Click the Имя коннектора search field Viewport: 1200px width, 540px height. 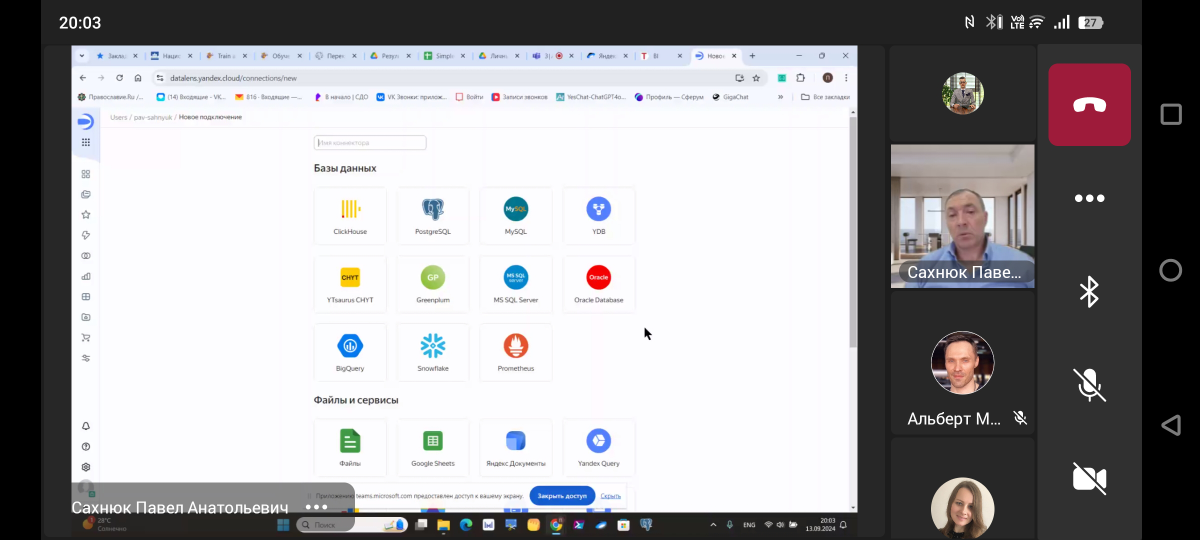coord(370,143)
